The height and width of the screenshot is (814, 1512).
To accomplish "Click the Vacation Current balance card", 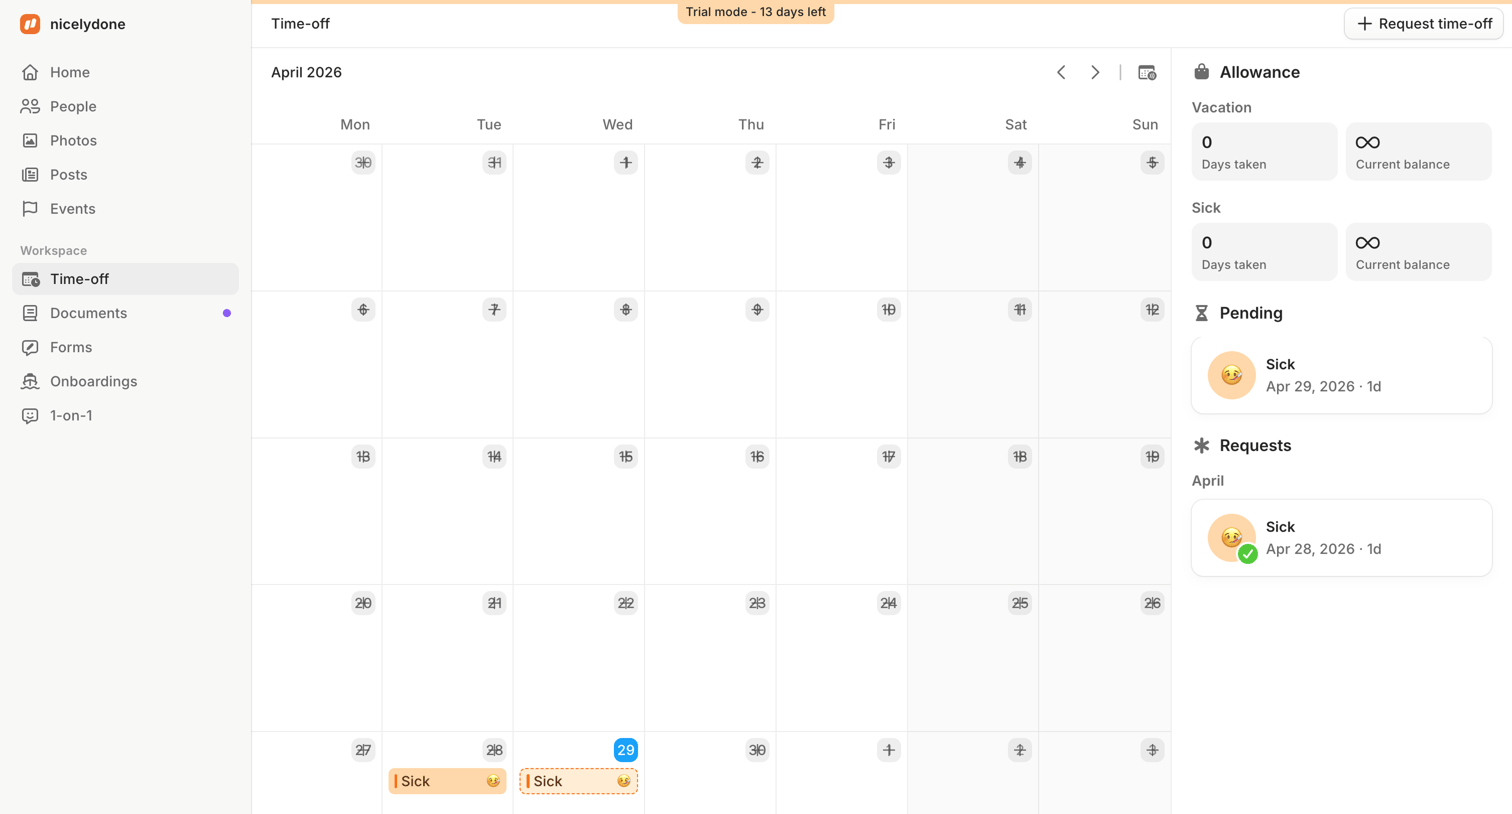I will coord(1418,152).
